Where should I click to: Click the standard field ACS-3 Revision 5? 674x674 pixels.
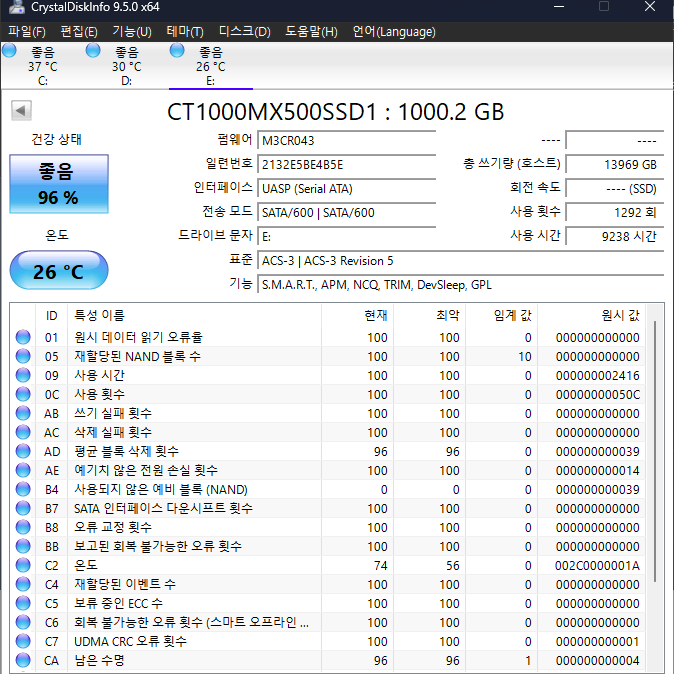coord(460,261)
